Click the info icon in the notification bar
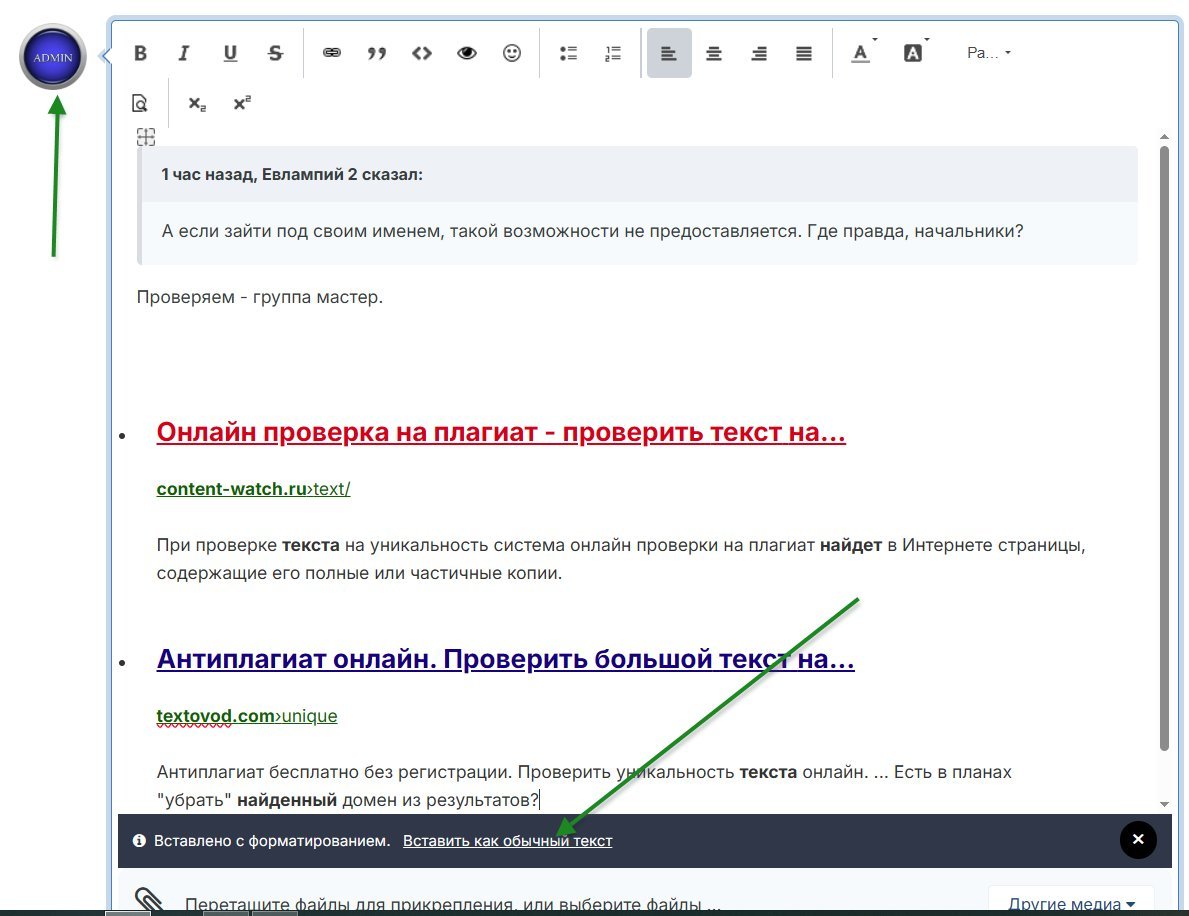This screenshot has height=916, width=1189. 139,840
